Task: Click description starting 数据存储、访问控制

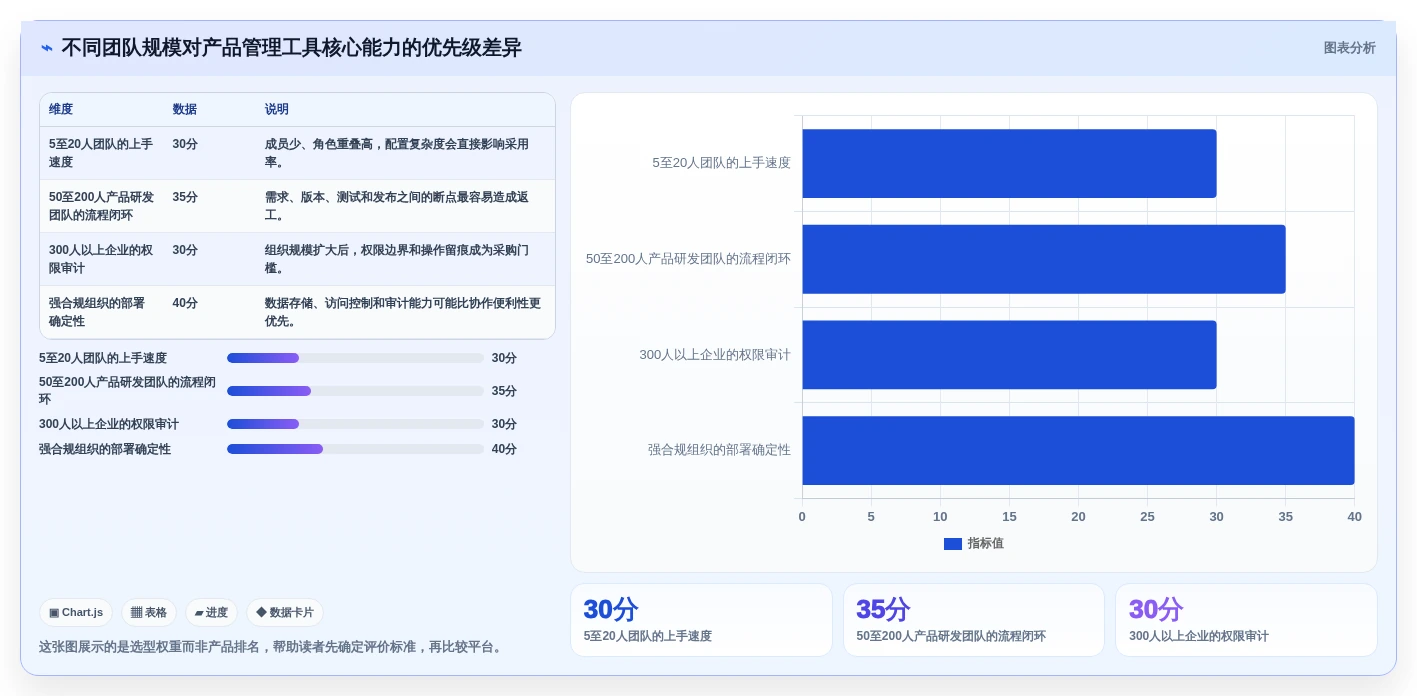Action: (x=403, y=312)
